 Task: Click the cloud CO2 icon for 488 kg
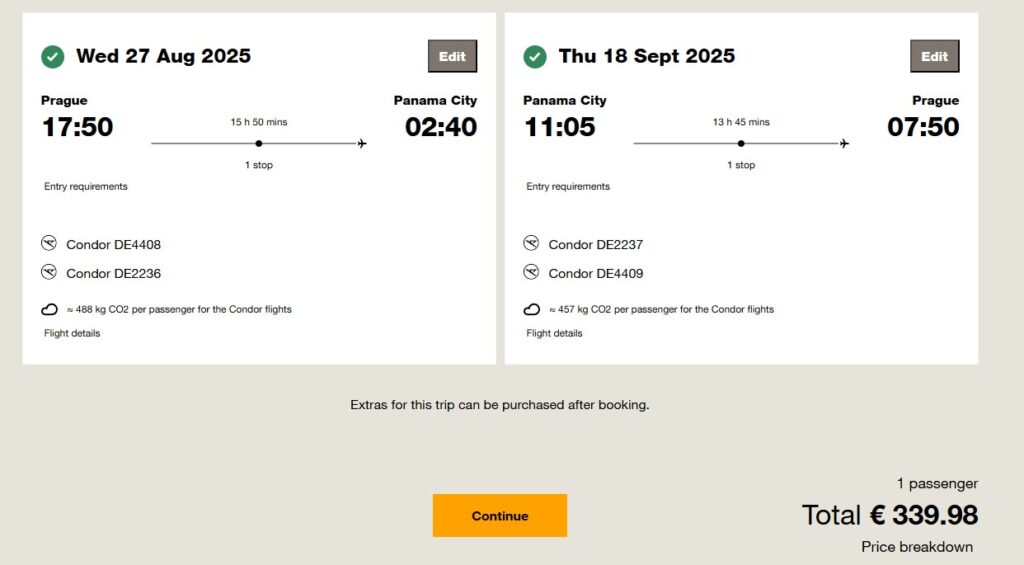pyautogui.click(x=50, y=310)
